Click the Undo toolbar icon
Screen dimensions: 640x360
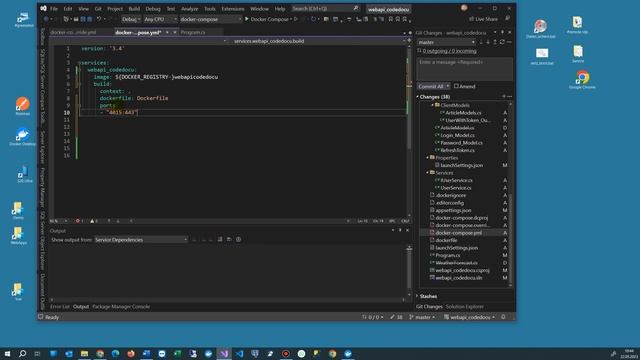(x=99, y=19)
